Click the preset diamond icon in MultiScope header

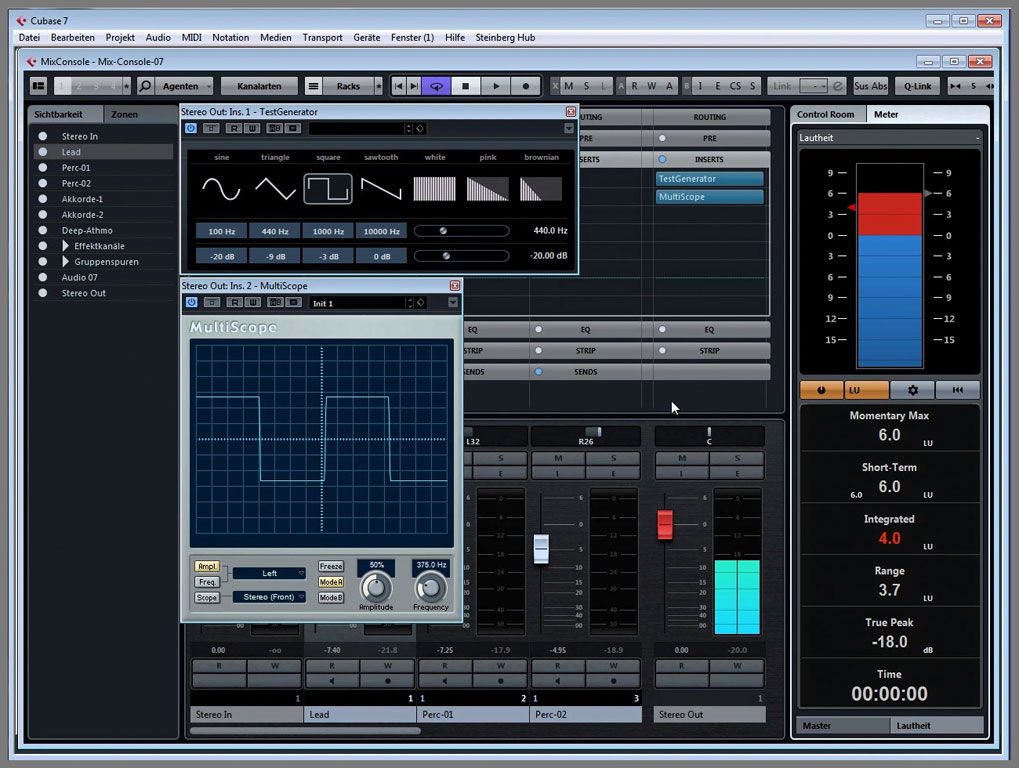(420, 303)
